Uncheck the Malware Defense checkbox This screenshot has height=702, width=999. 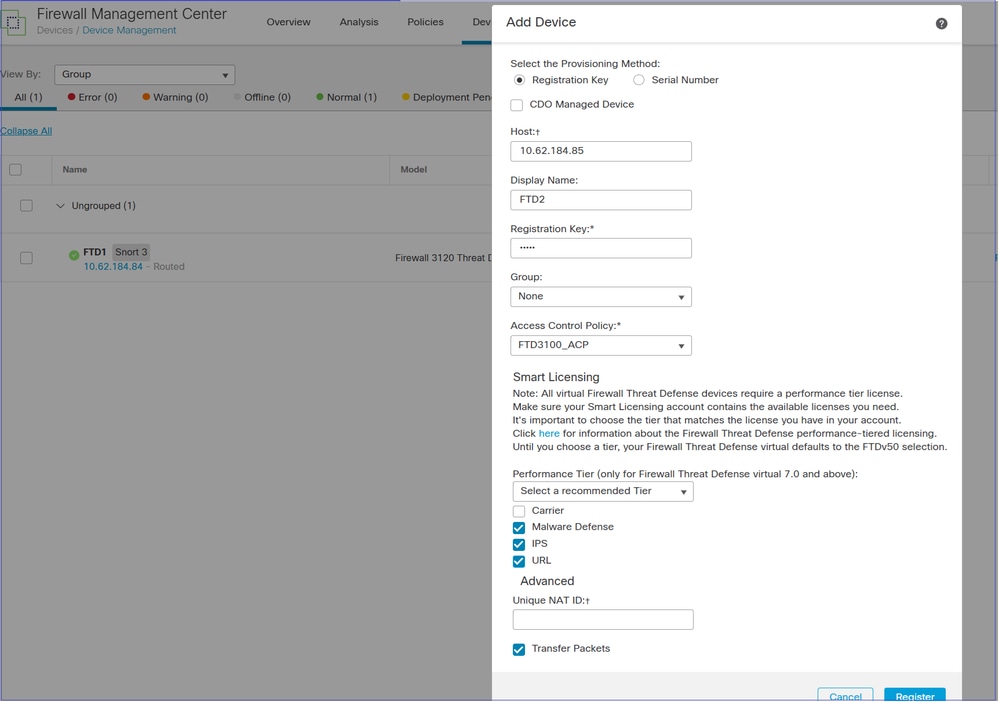519,528
